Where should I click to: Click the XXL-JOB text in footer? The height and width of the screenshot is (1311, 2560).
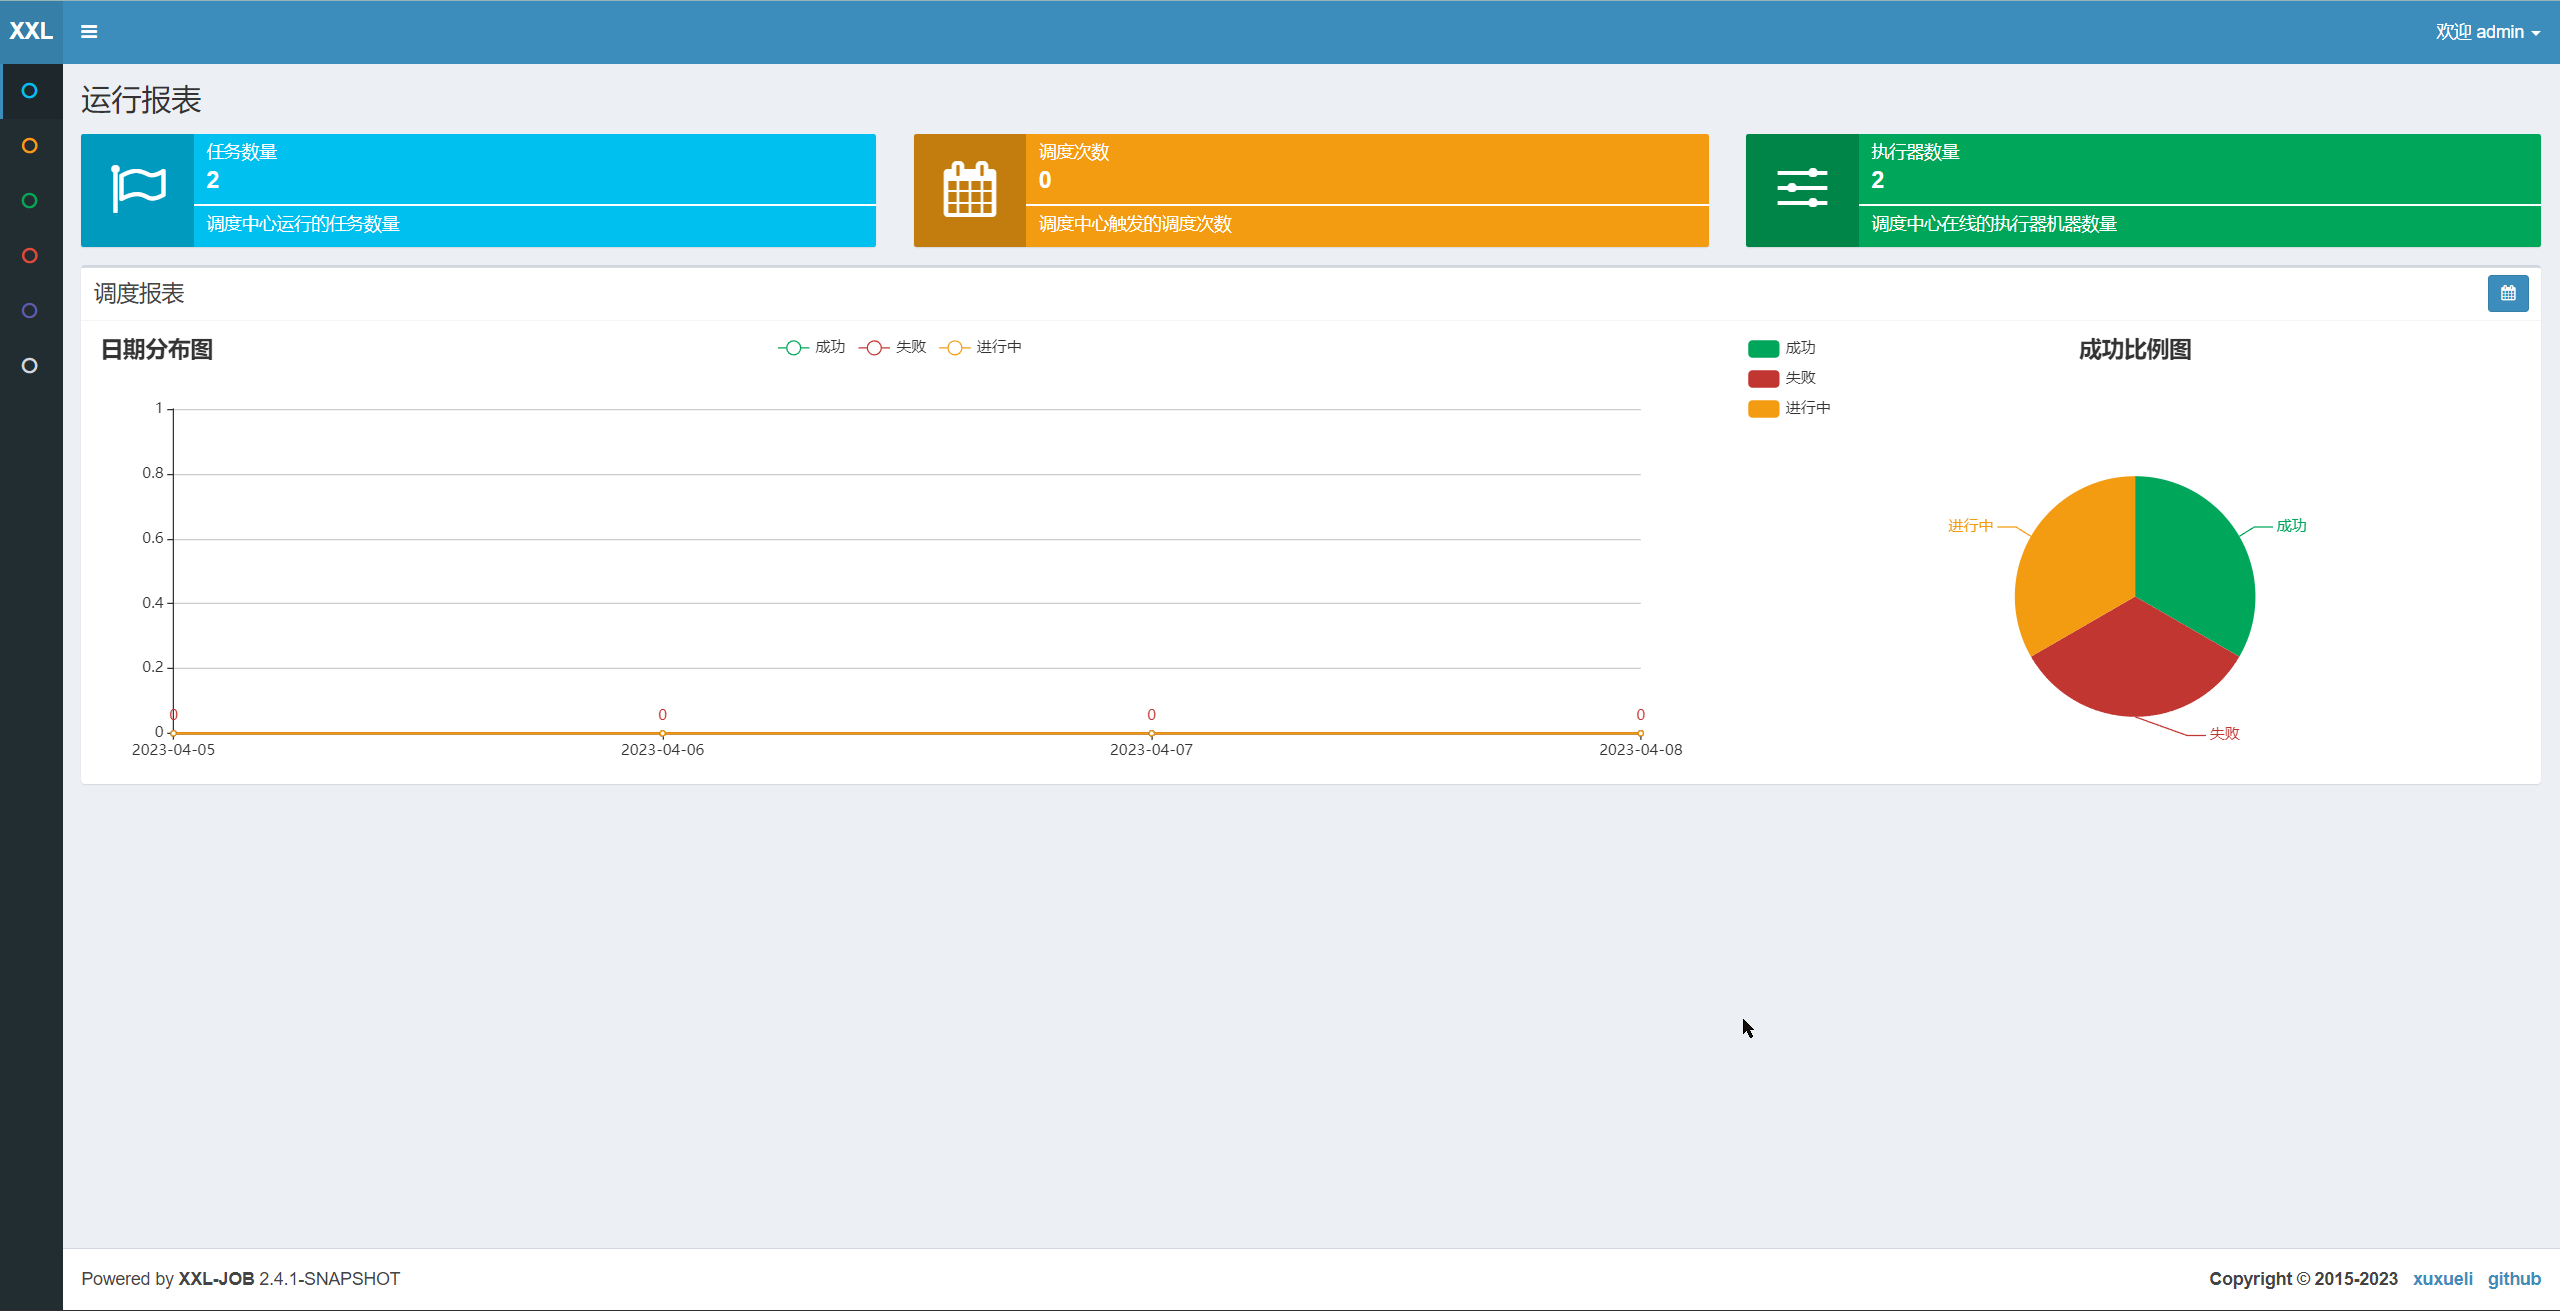pos(216,1279)
